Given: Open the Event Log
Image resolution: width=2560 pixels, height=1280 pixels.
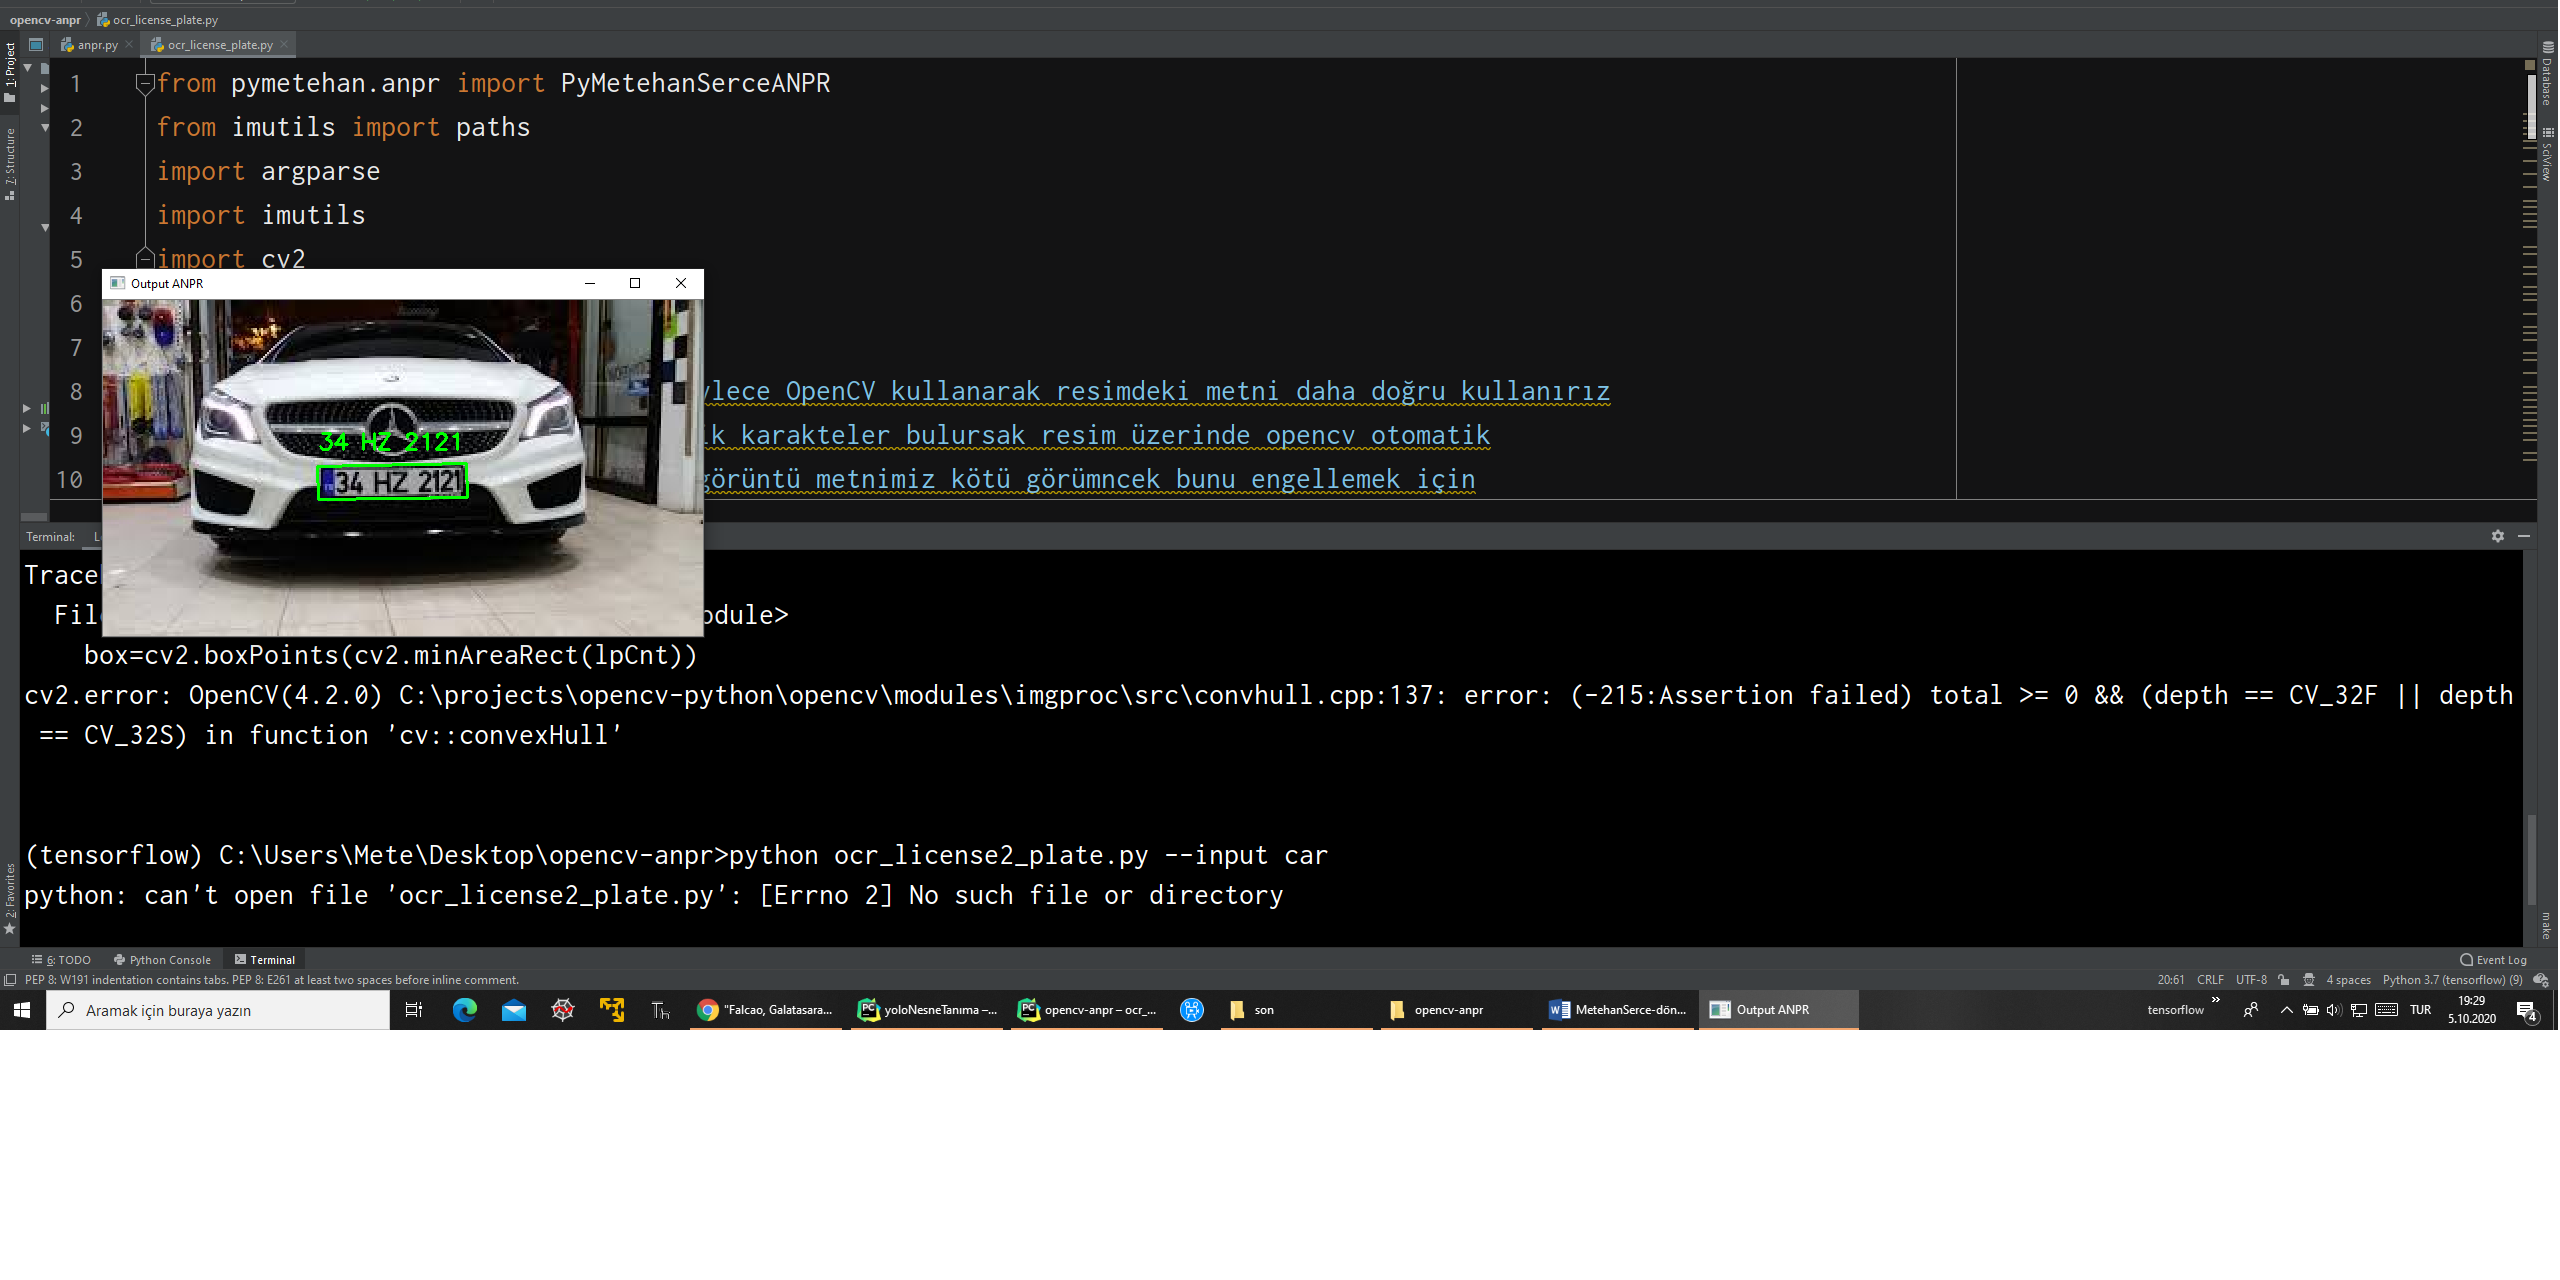Looking at the screenshot, I should (x=2493, y=960).
